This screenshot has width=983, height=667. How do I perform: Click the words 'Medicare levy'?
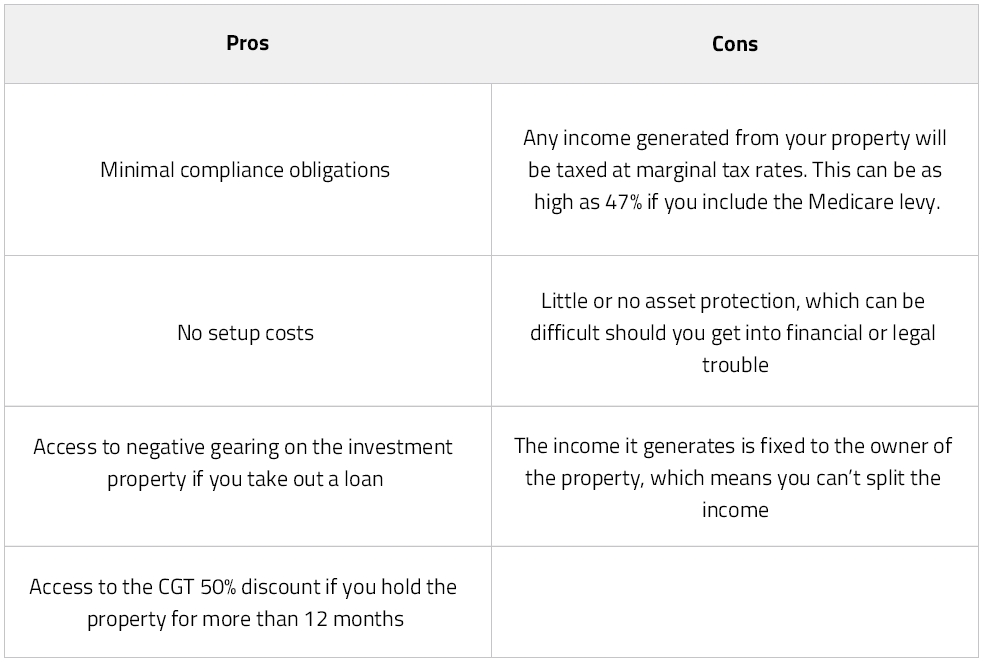pyautogui.click(x=874, y=202)
